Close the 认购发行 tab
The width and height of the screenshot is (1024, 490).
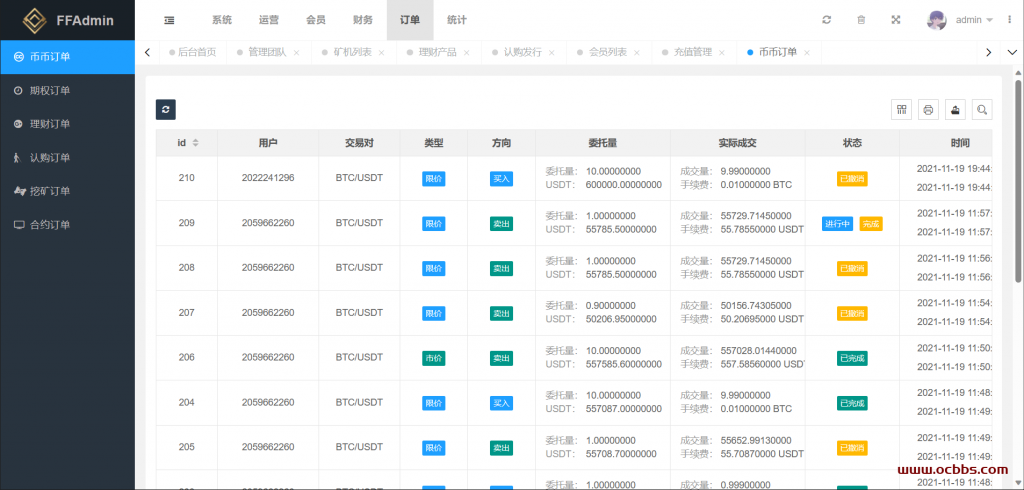551,53
